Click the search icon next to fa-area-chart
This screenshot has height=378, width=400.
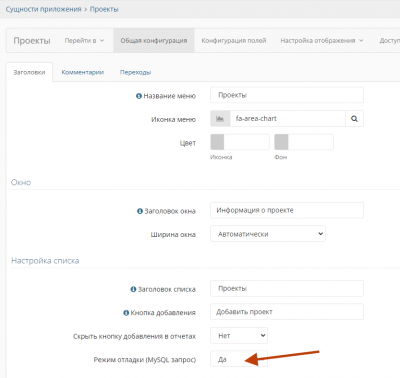pos(354,119)
